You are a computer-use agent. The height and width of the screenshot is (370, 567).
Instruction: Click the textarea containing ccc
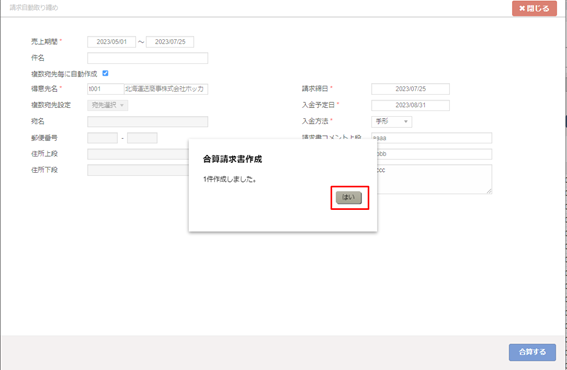[x=434, y=179]
